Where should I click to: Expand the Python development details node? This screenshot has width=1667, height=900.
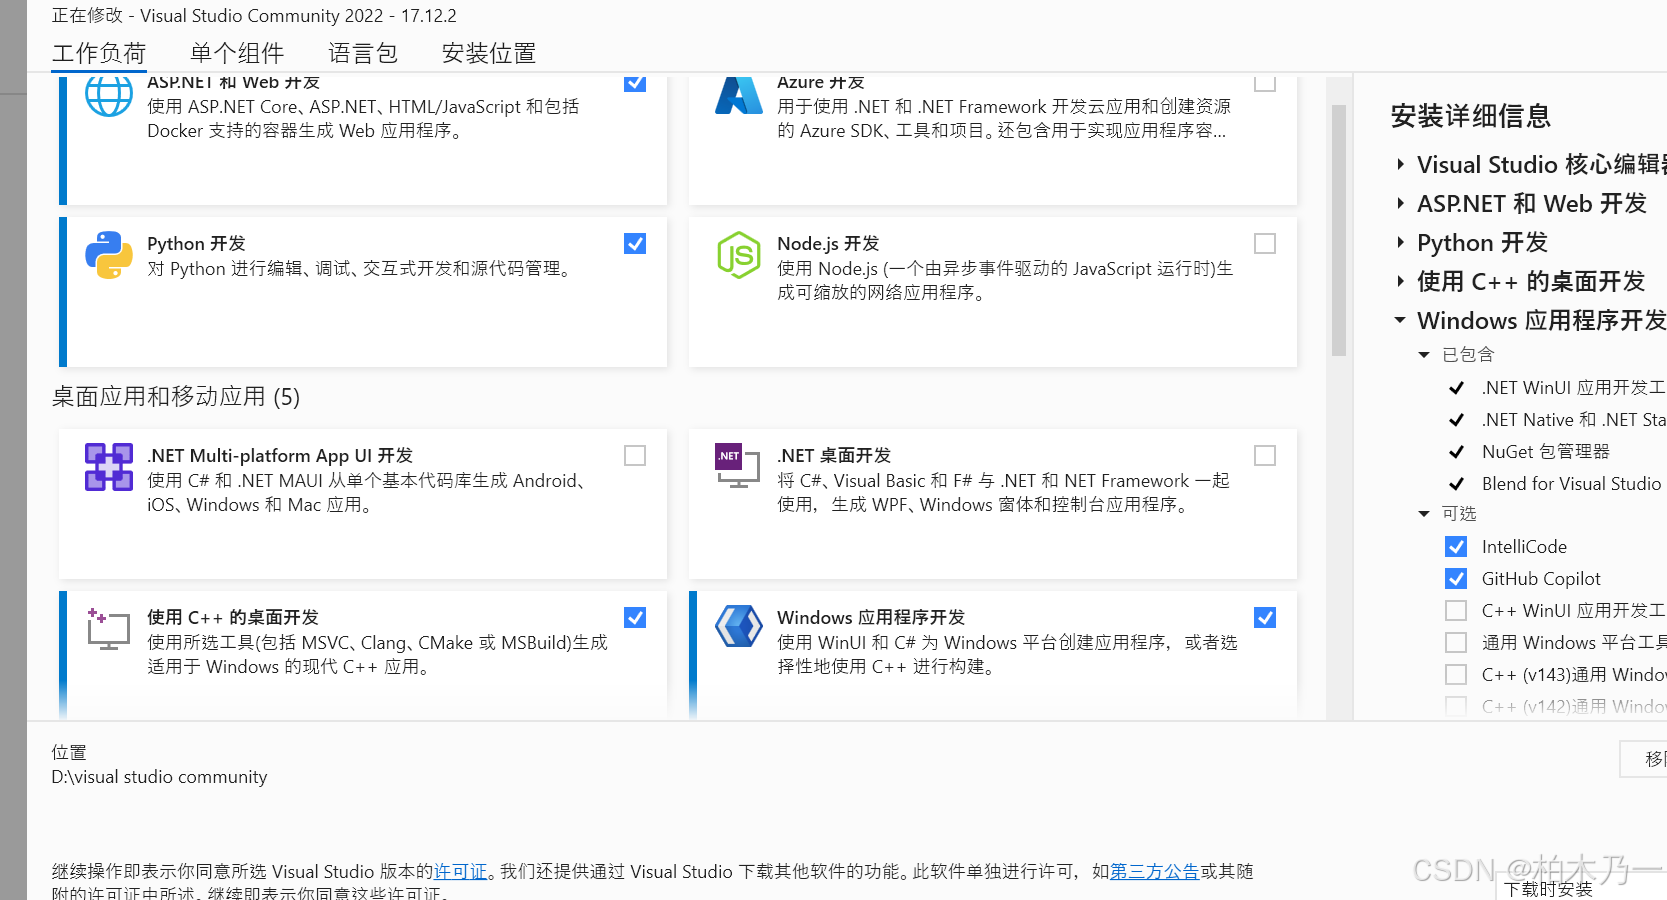point(1400,242)
